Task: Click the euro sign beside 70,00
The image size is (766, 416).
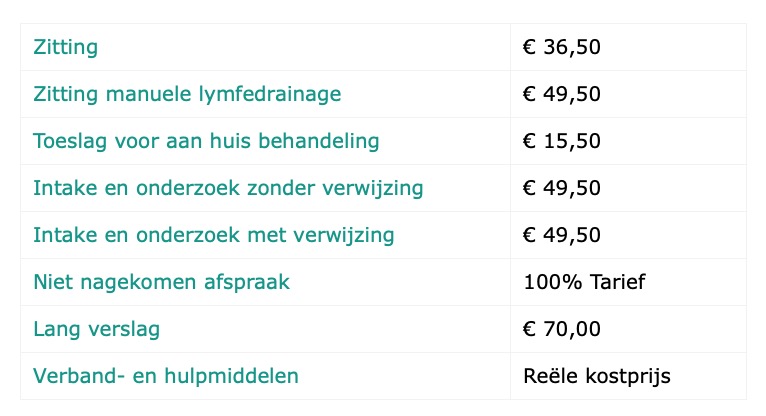Action: pyautogui.click(x=529, y=329)
